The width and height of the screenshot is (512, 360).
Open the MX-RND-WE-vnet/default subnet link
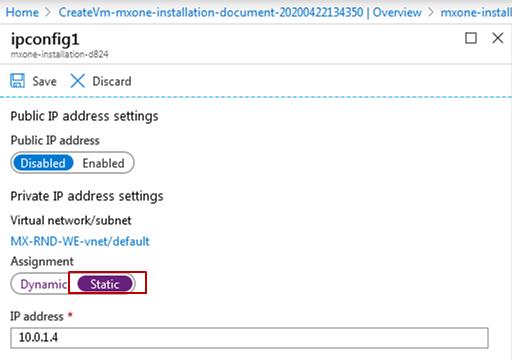(80, 241)
